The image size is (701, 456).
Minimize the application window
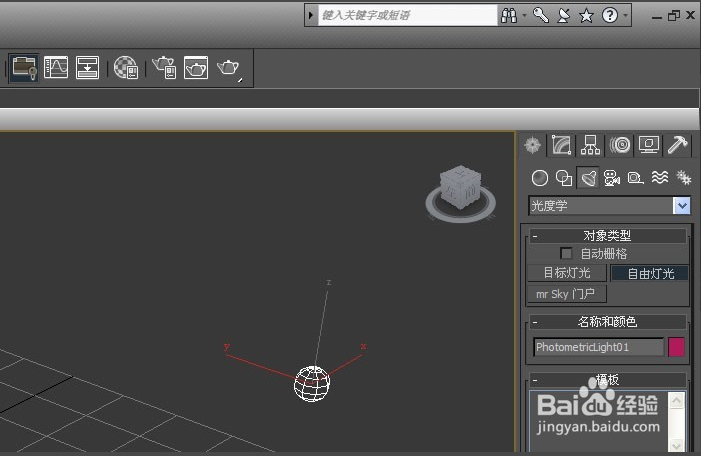[x=657, y=17]
